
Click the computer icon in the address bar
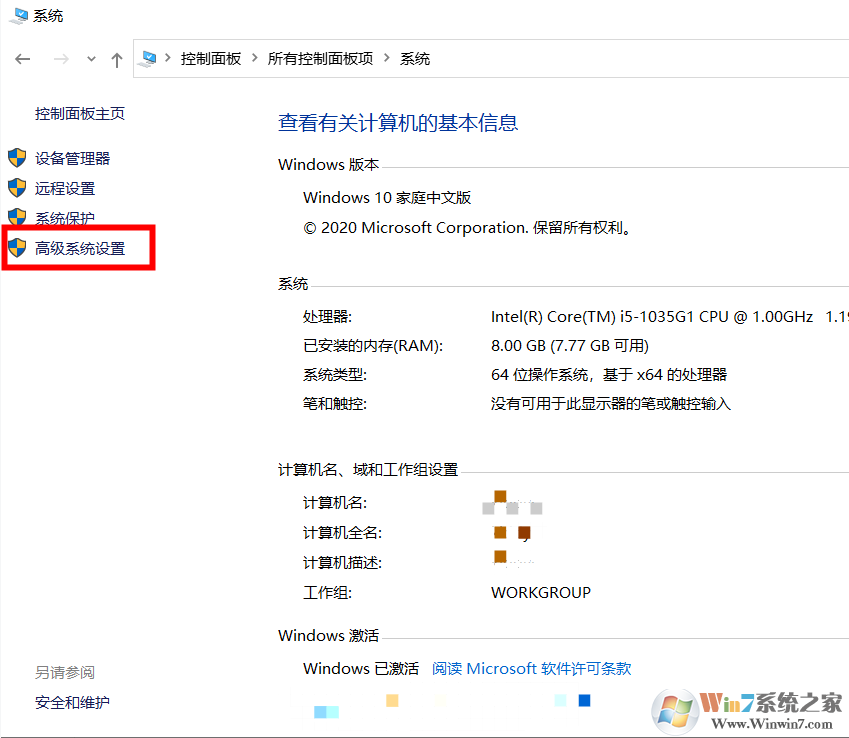(x=148, y=58)
